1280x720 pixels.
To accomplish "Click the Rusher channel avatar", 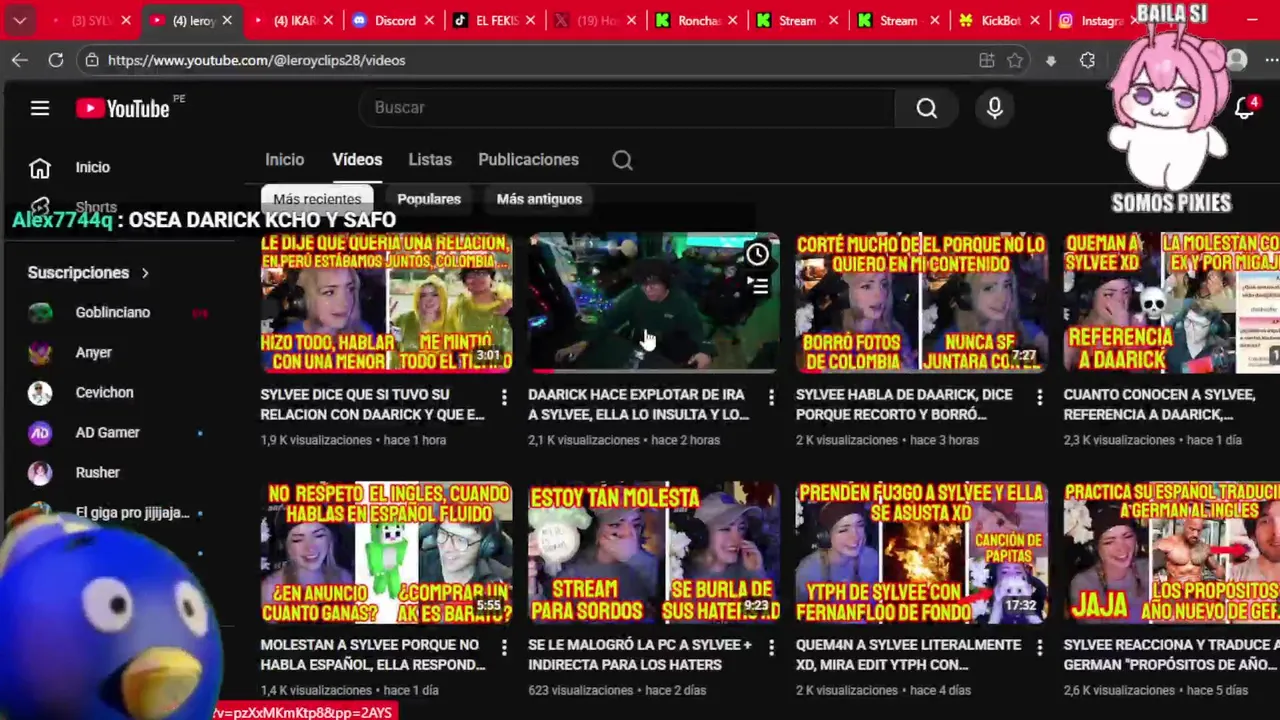I will [x=40, y=473].
